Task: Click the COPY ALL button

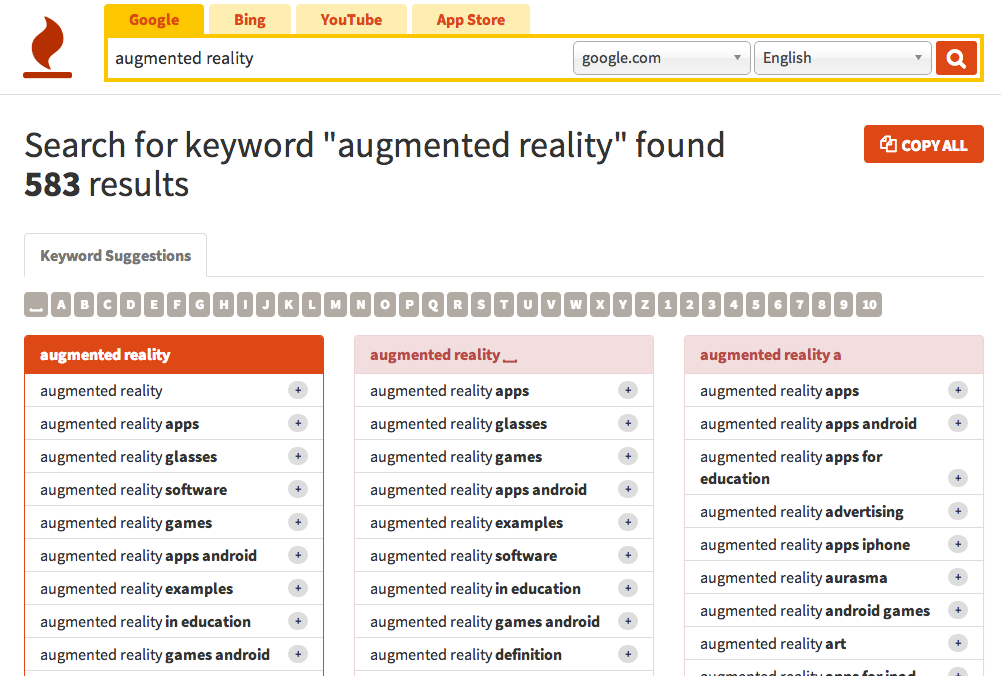Action: point(923,143)
